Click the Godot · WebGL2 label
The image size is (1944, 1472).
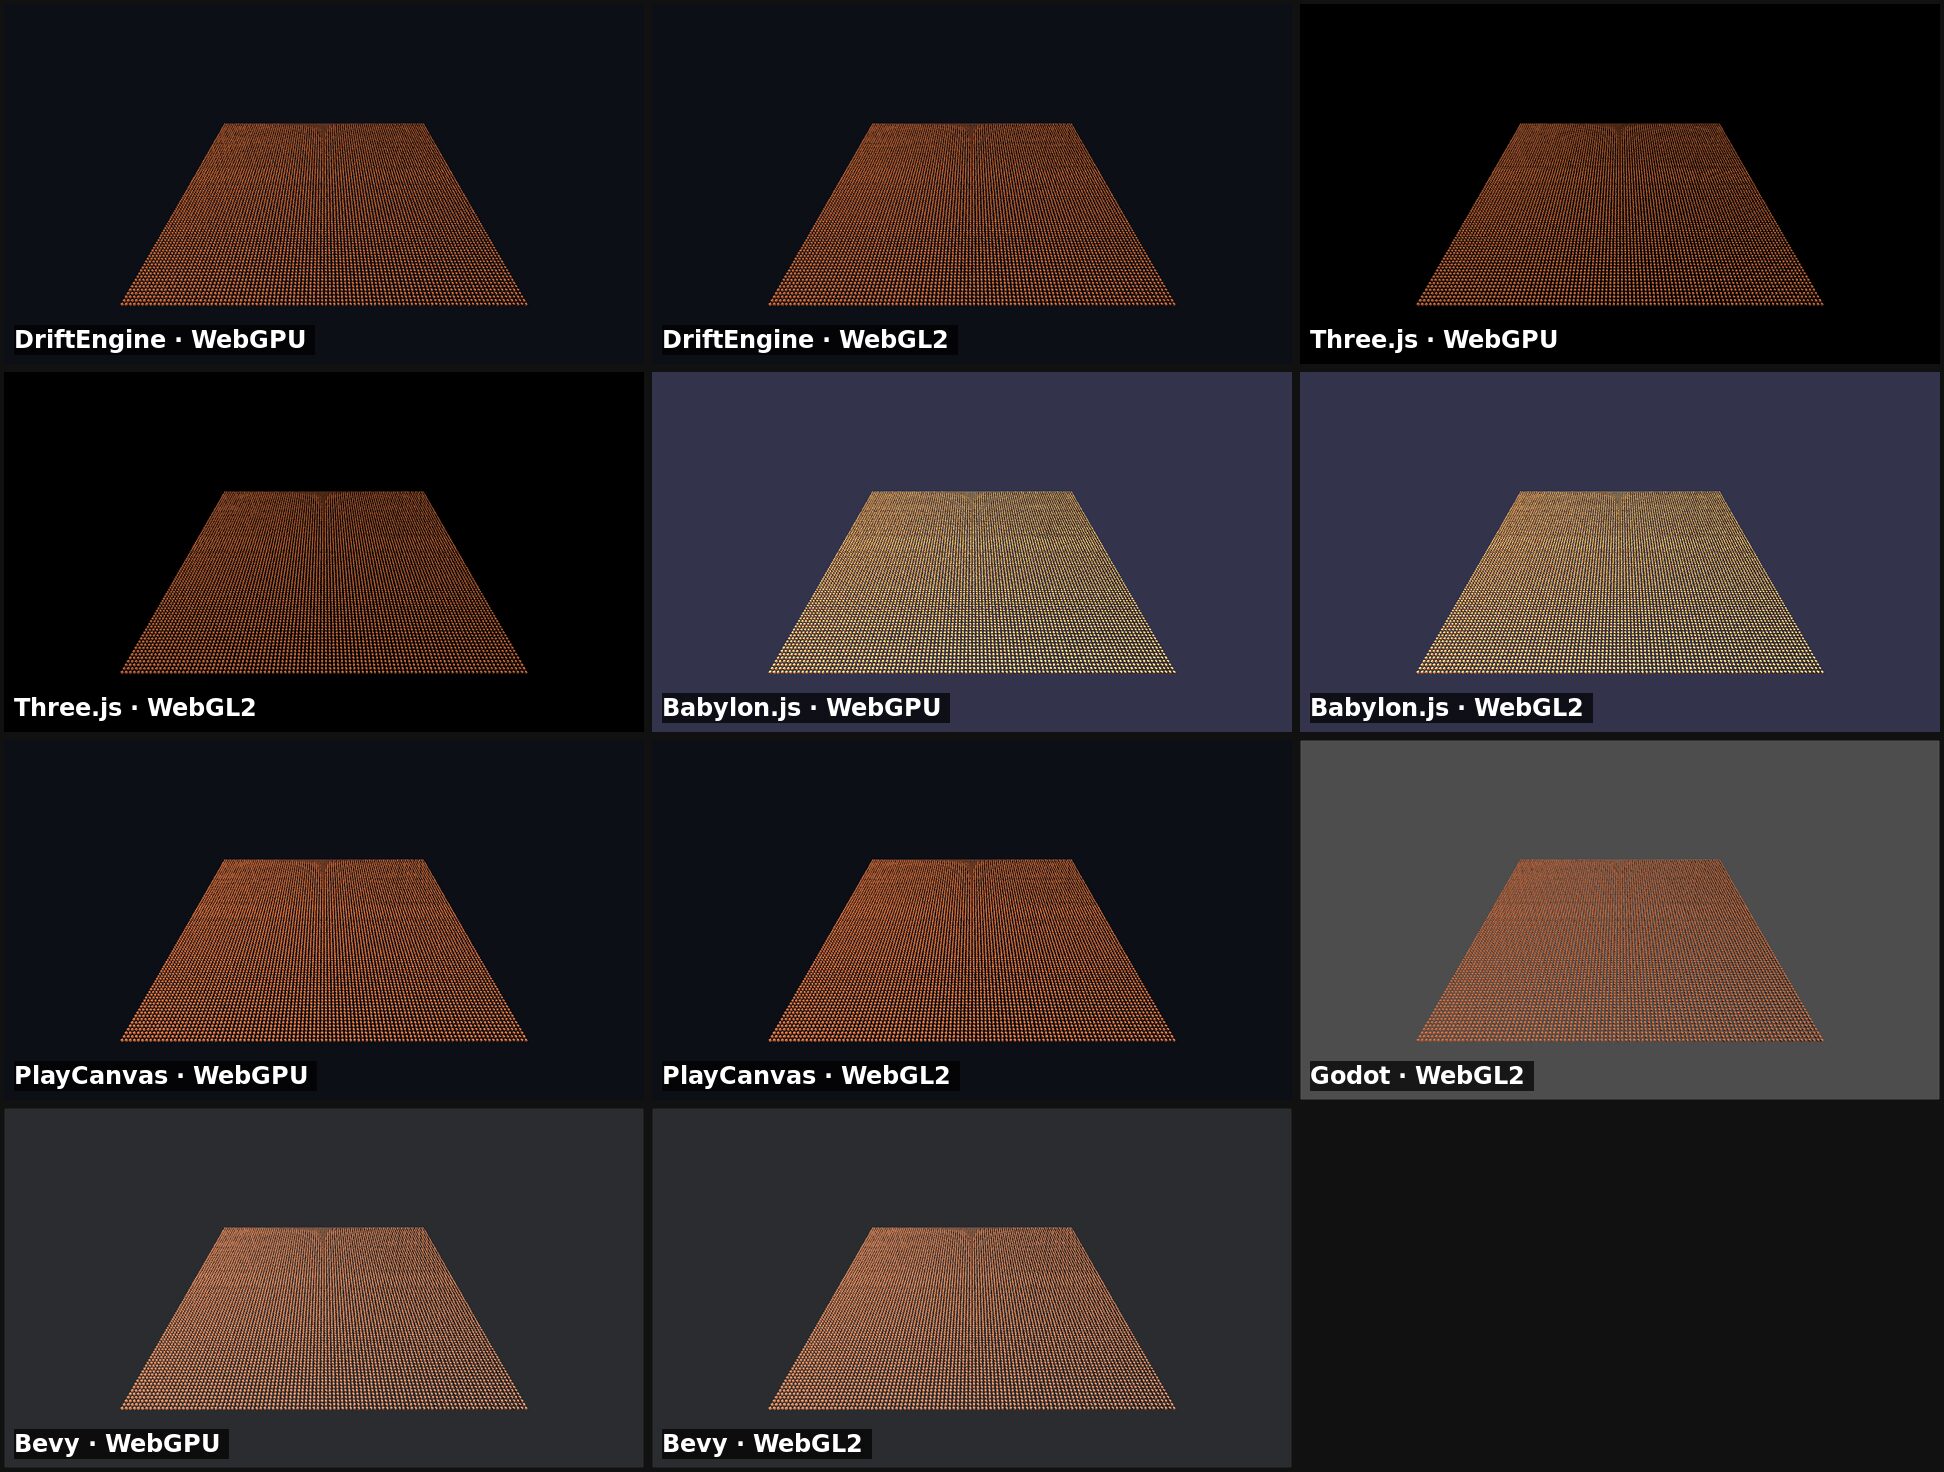[1417, 1076]
